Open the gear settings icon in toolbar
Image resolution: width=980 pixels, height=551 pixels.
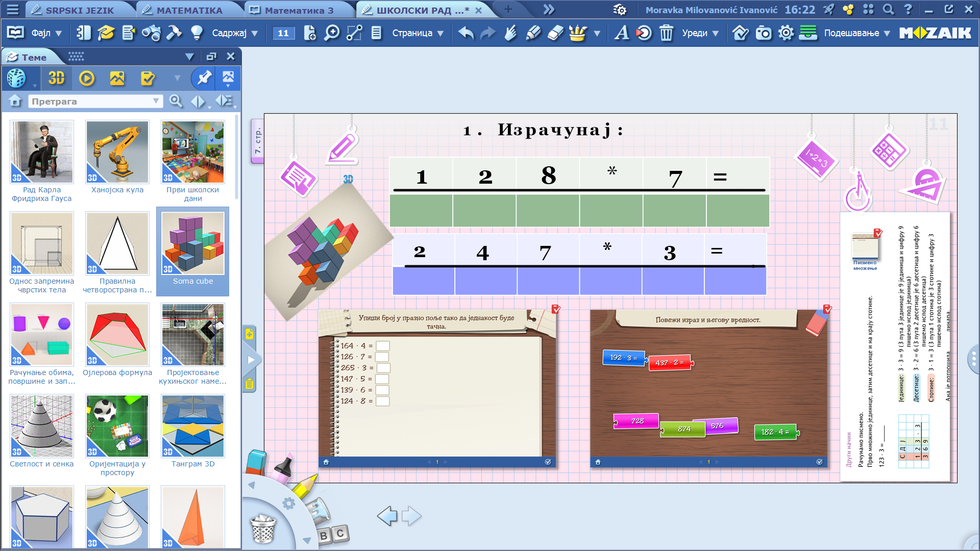tap(786, 33)
